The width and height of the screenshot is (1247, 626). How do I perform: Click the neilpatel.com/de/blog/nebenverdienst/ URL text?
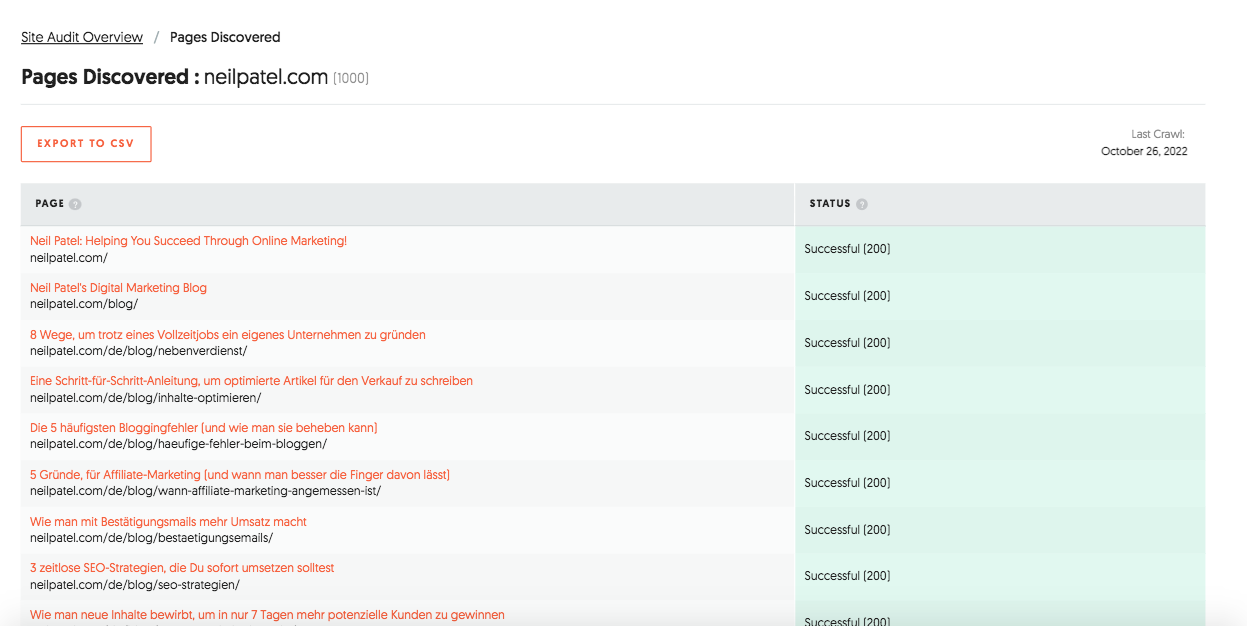138,351
